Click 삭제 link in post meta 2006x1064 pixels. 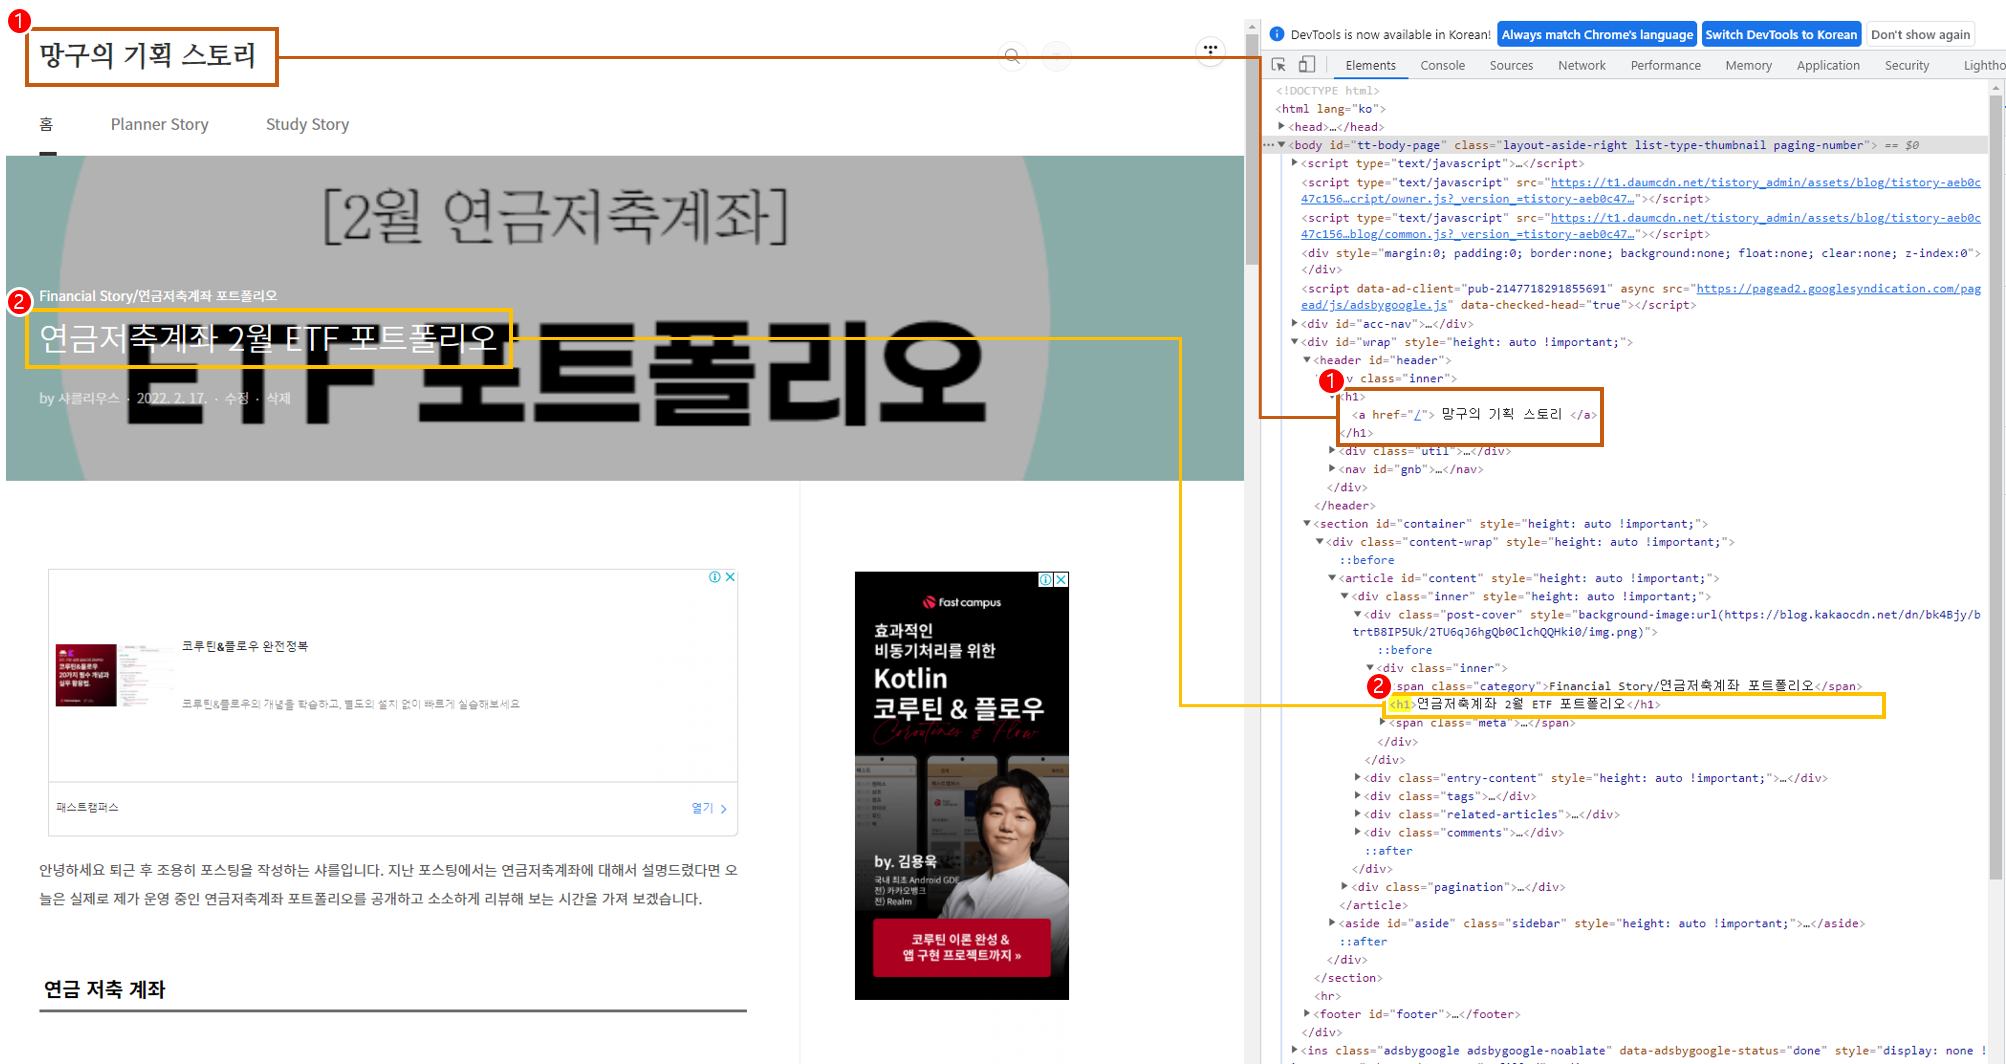[278, 398]
